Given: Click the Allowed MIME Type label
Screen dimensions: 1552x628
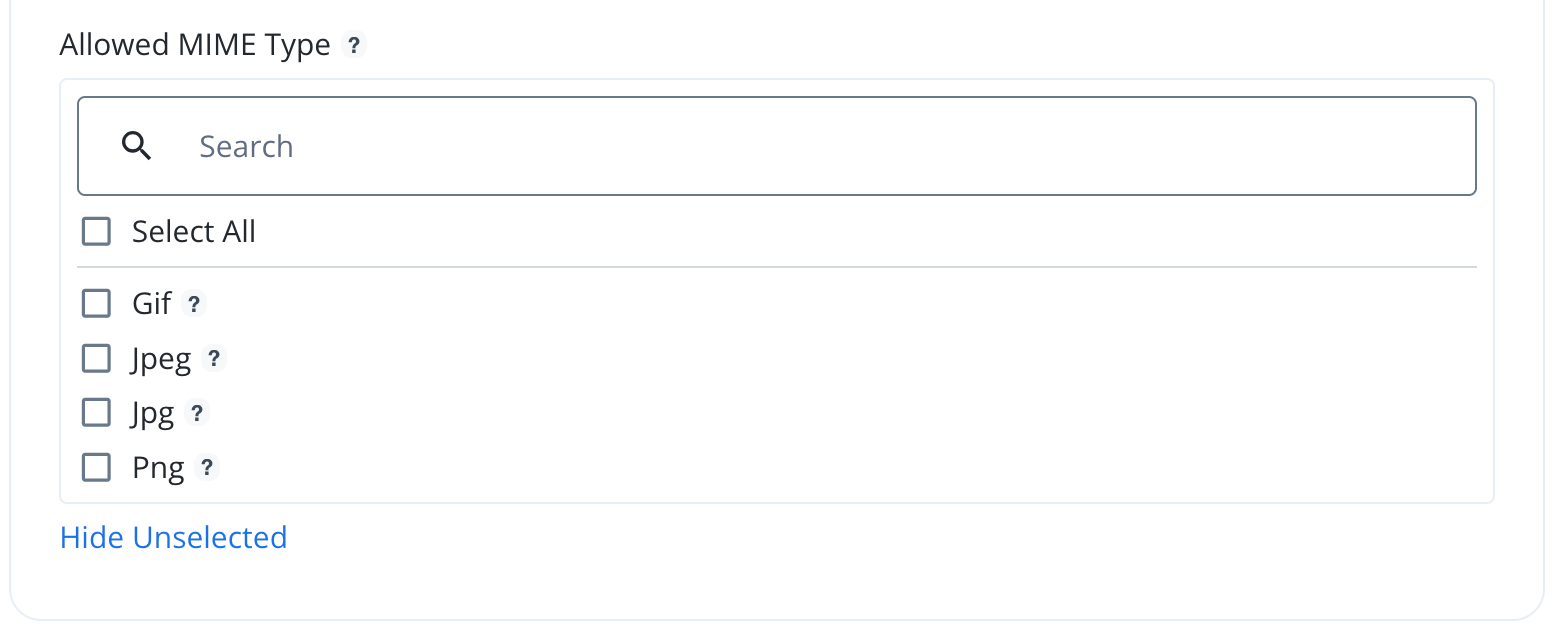Looking at the screenshot, I should pos(195,44).
